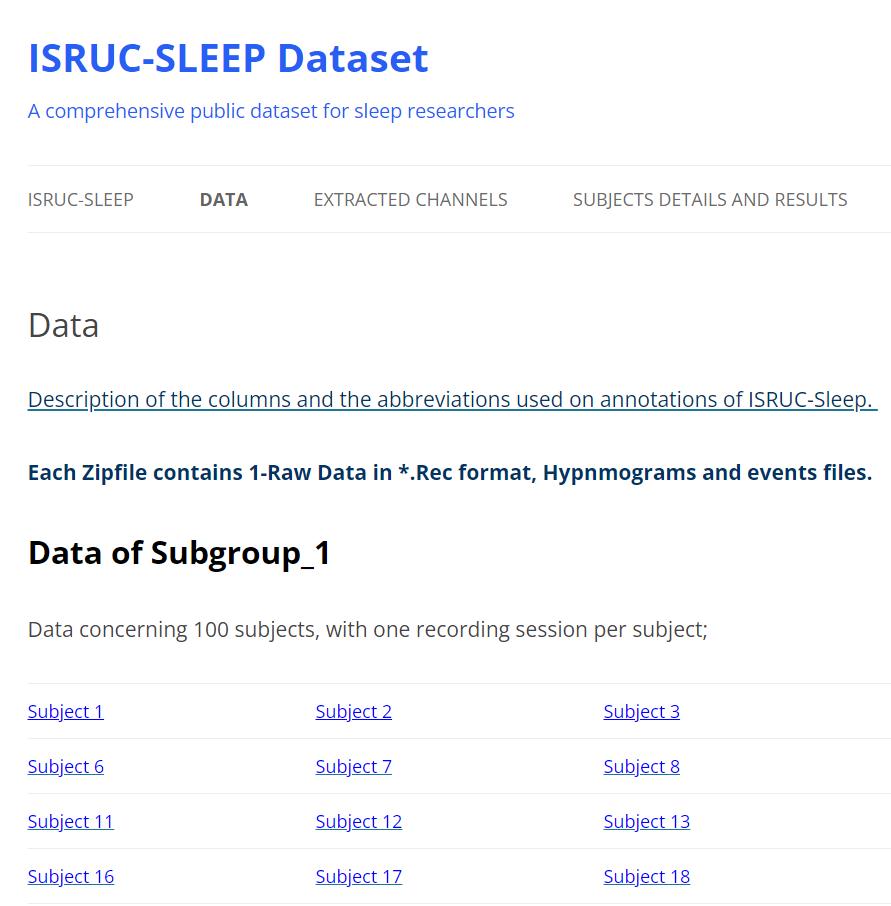Click the ISRUC-SLEEP Dataset site title

(x=228, y=59)
